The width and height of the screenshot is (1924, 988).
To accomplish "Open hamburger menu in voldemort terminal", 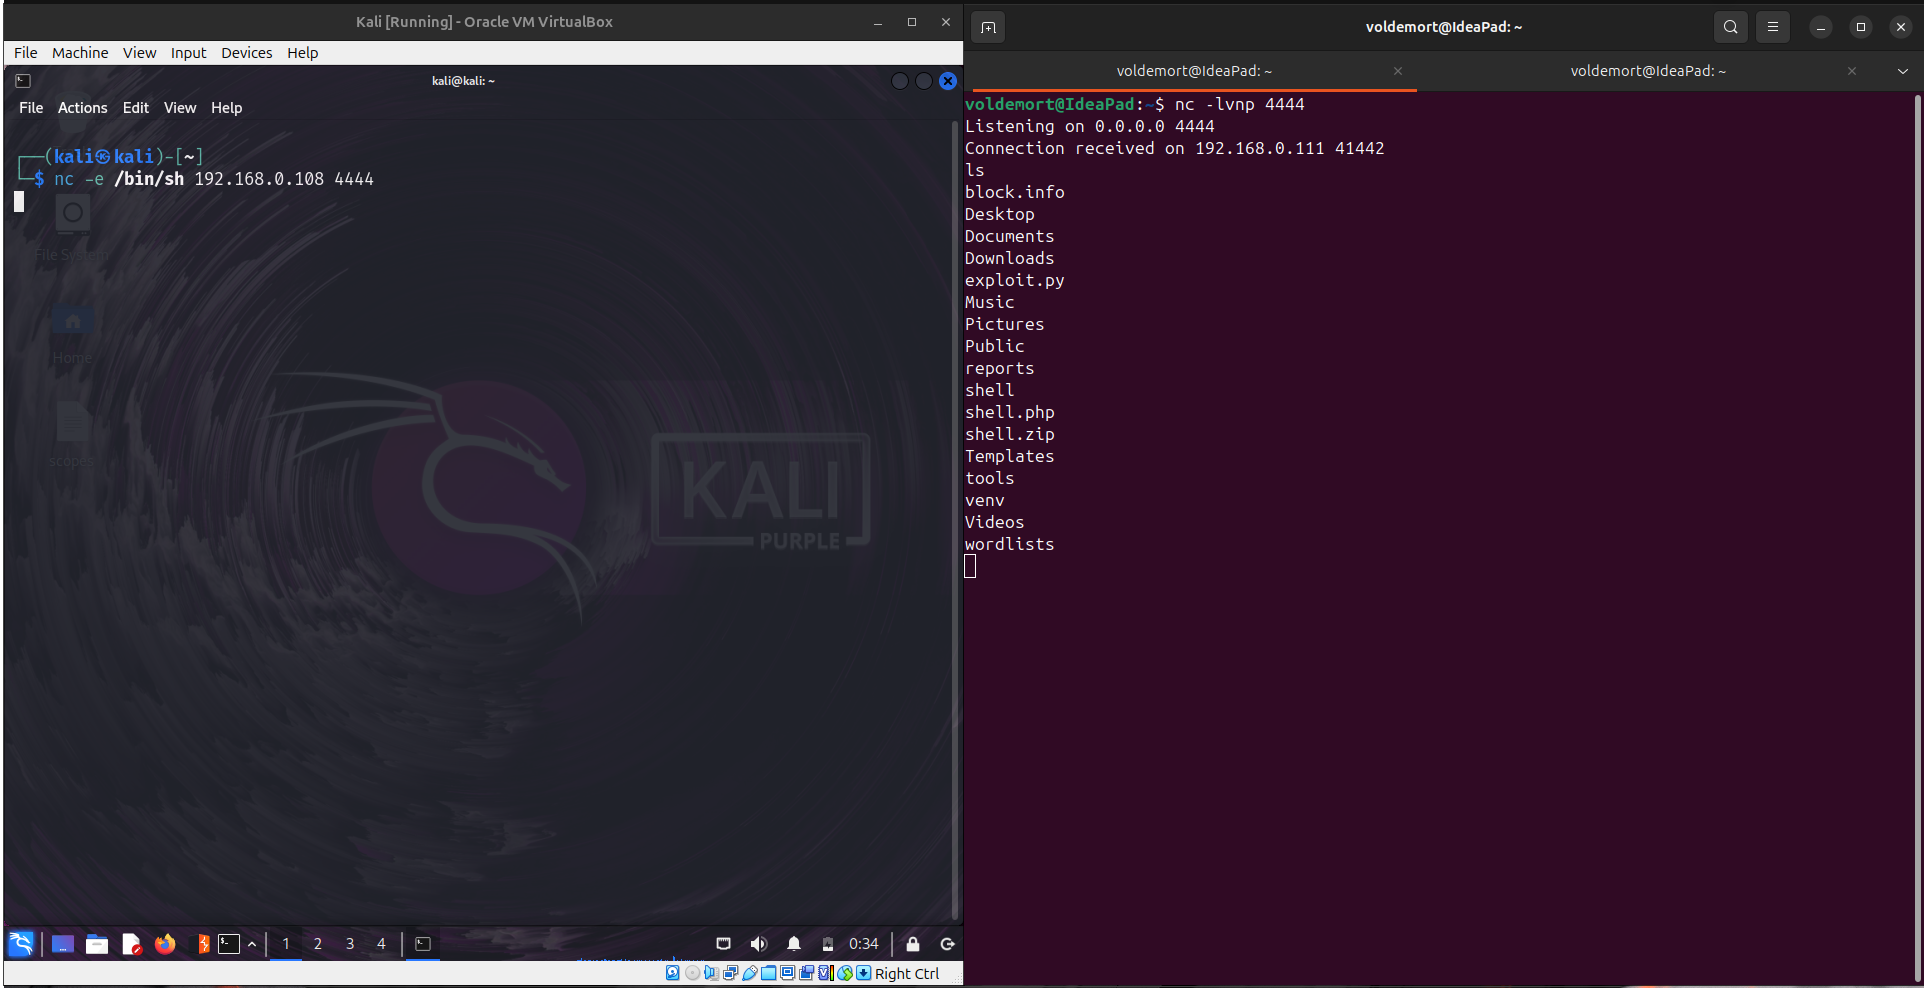I will coord(1773,28).
